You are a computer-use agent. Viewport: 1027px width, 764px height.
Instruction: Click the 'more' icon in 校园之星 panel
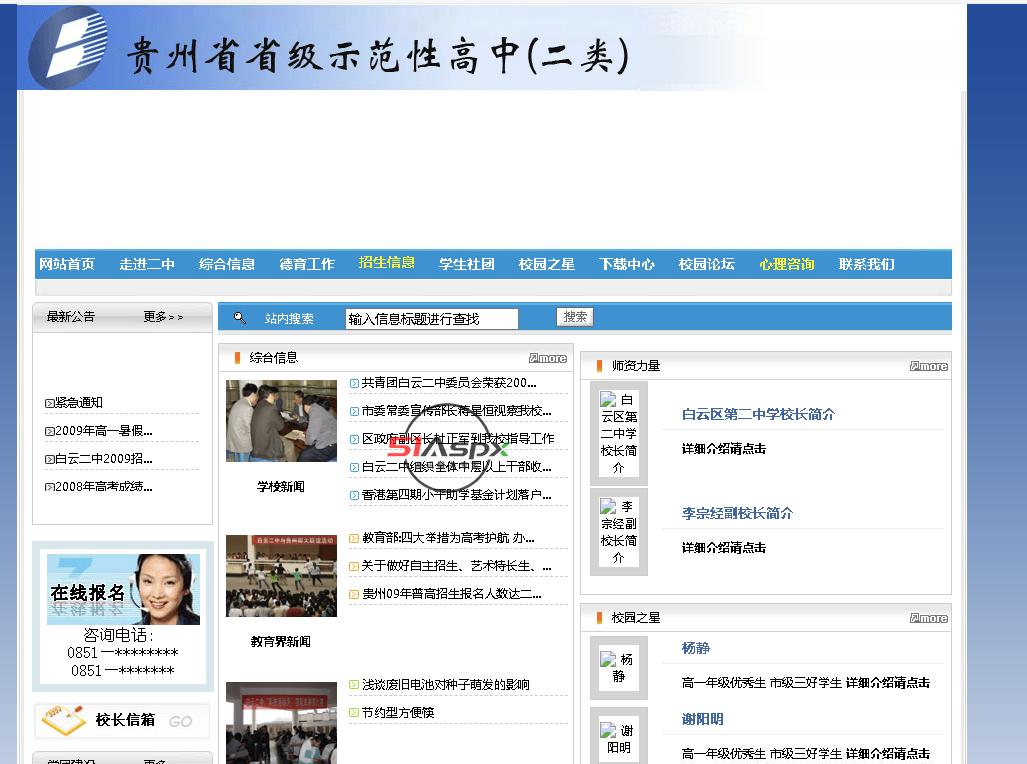click(x=929, y=618)
